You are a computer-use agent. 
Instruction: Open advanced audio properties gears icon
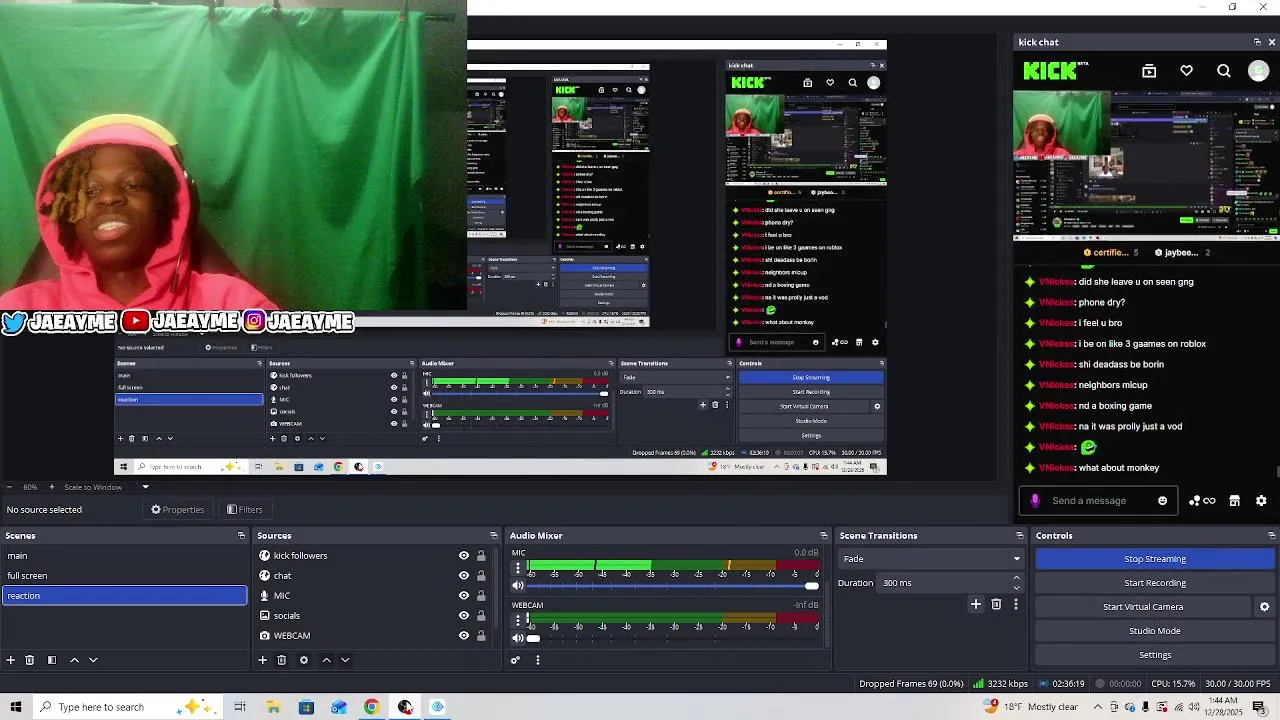pyautogui.click(x=515, y=660)
